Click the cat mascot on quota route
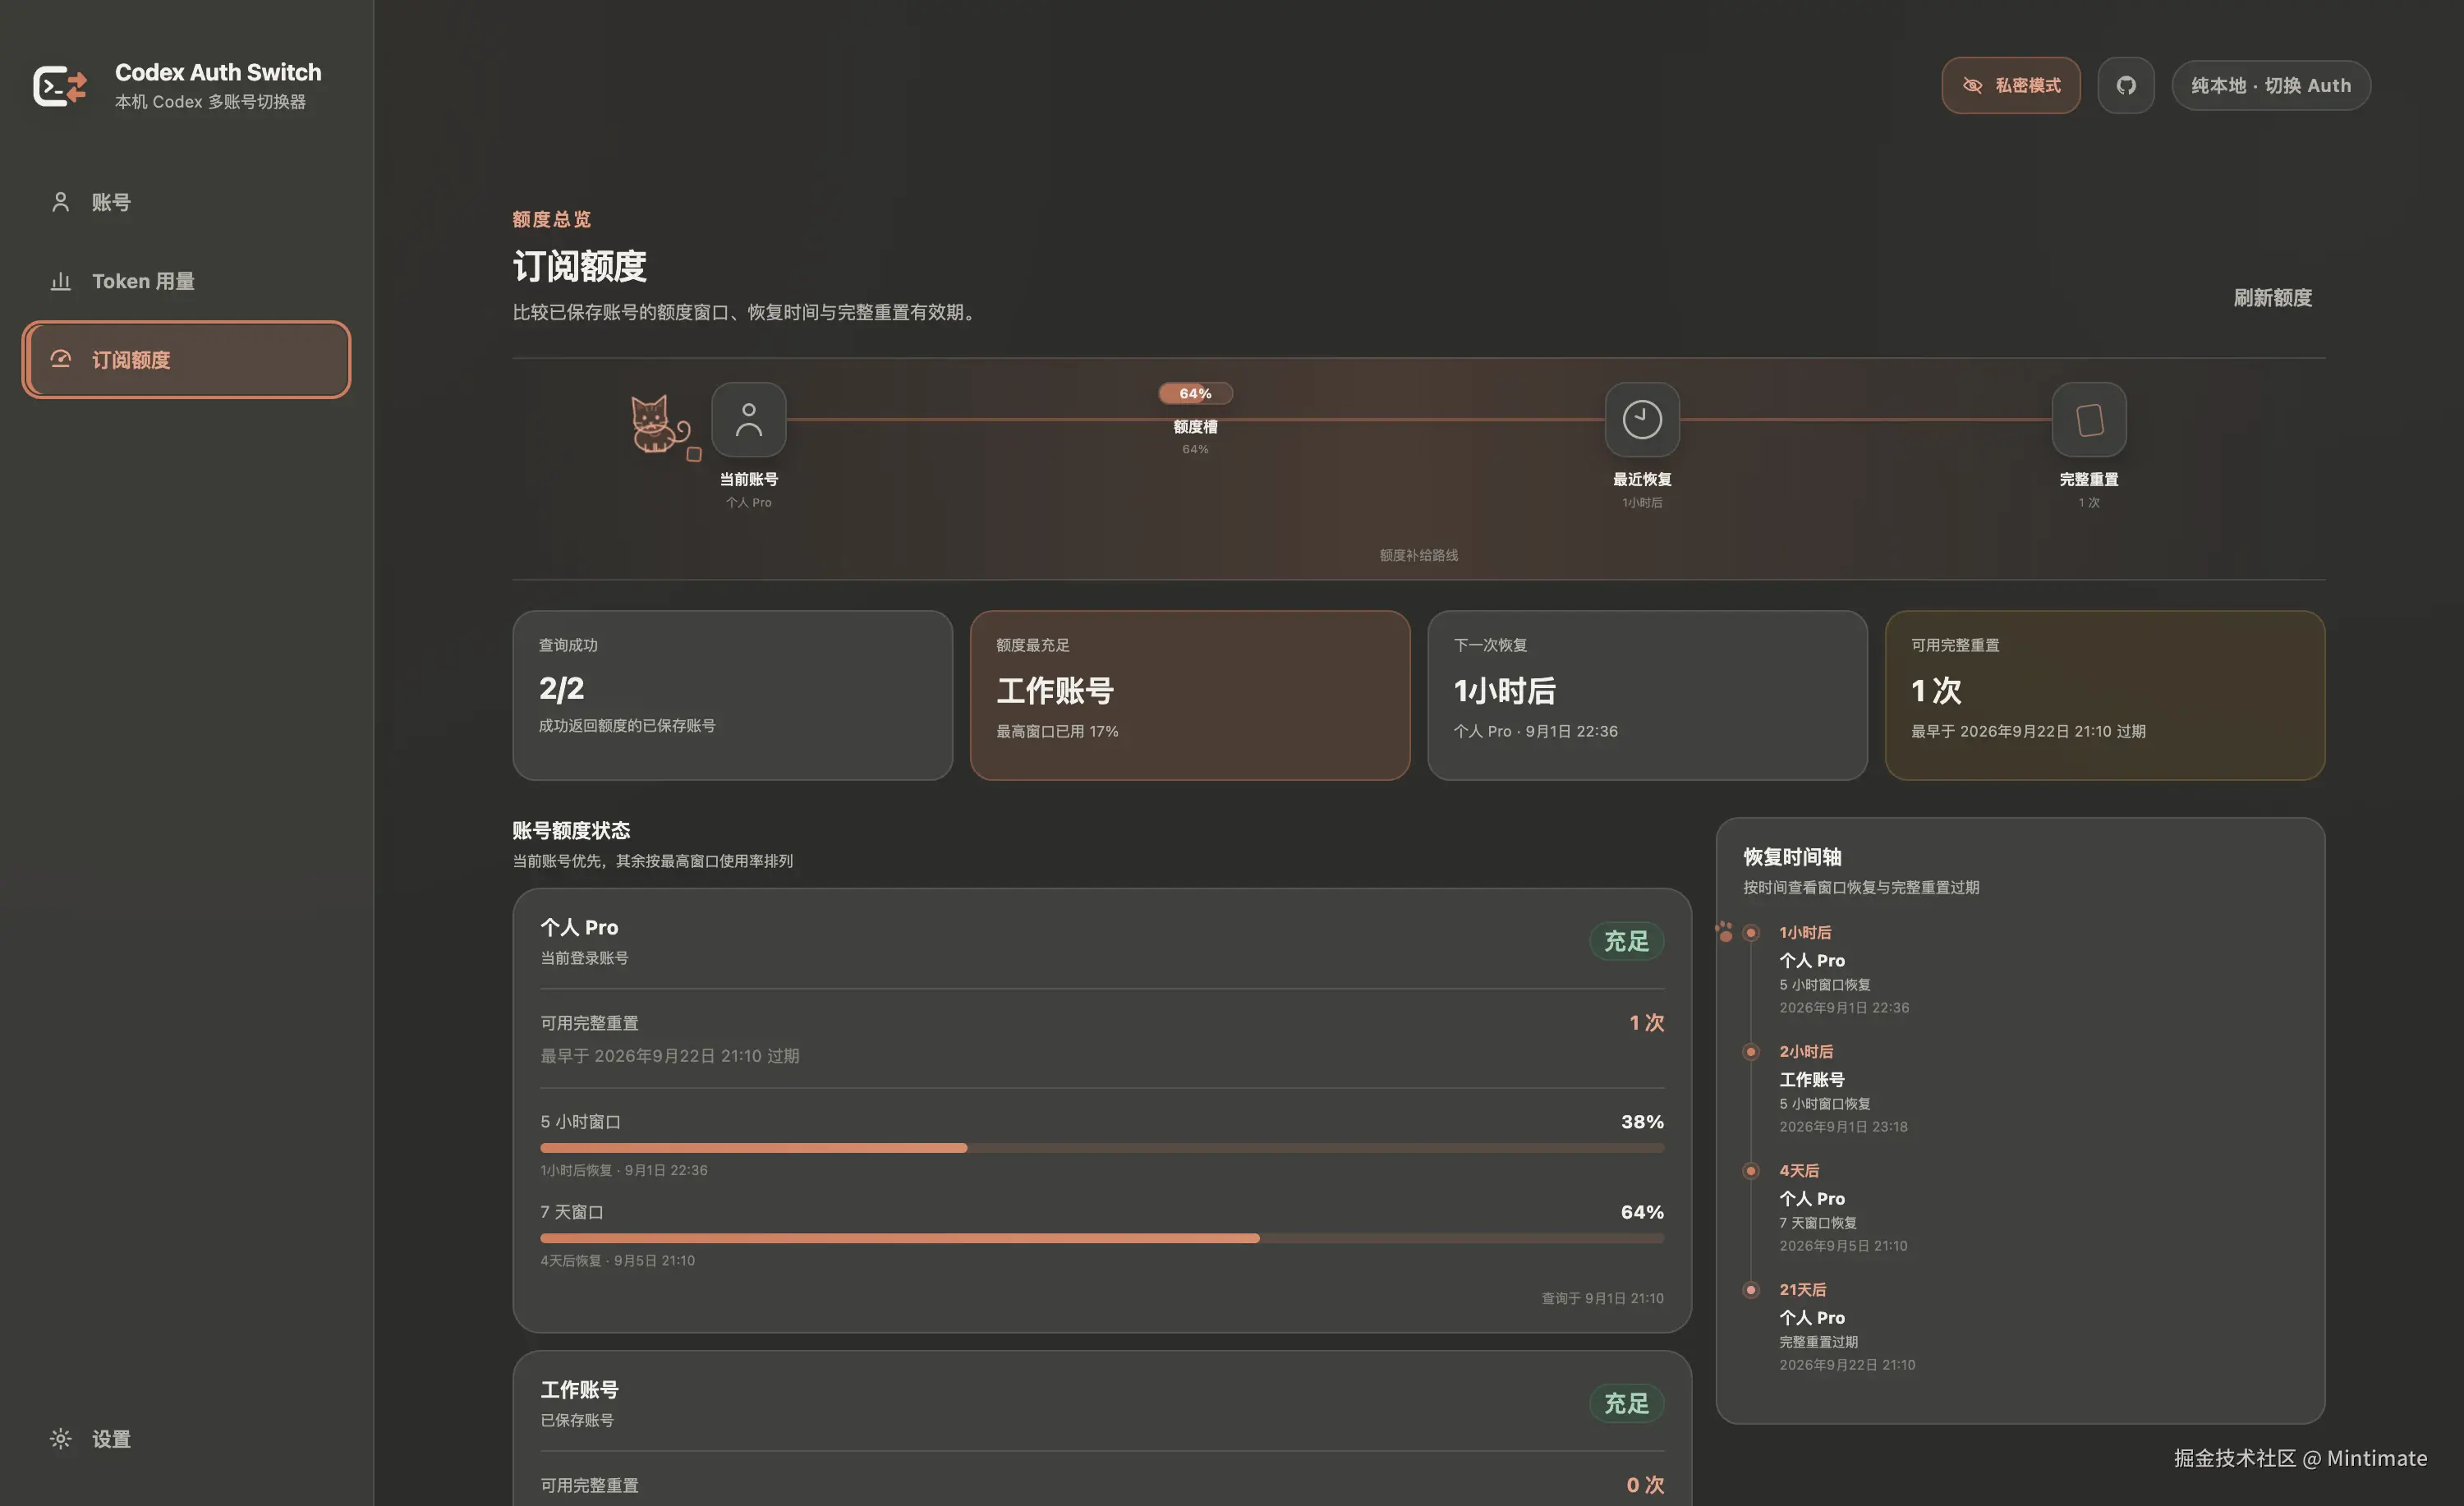 (660, 424)
